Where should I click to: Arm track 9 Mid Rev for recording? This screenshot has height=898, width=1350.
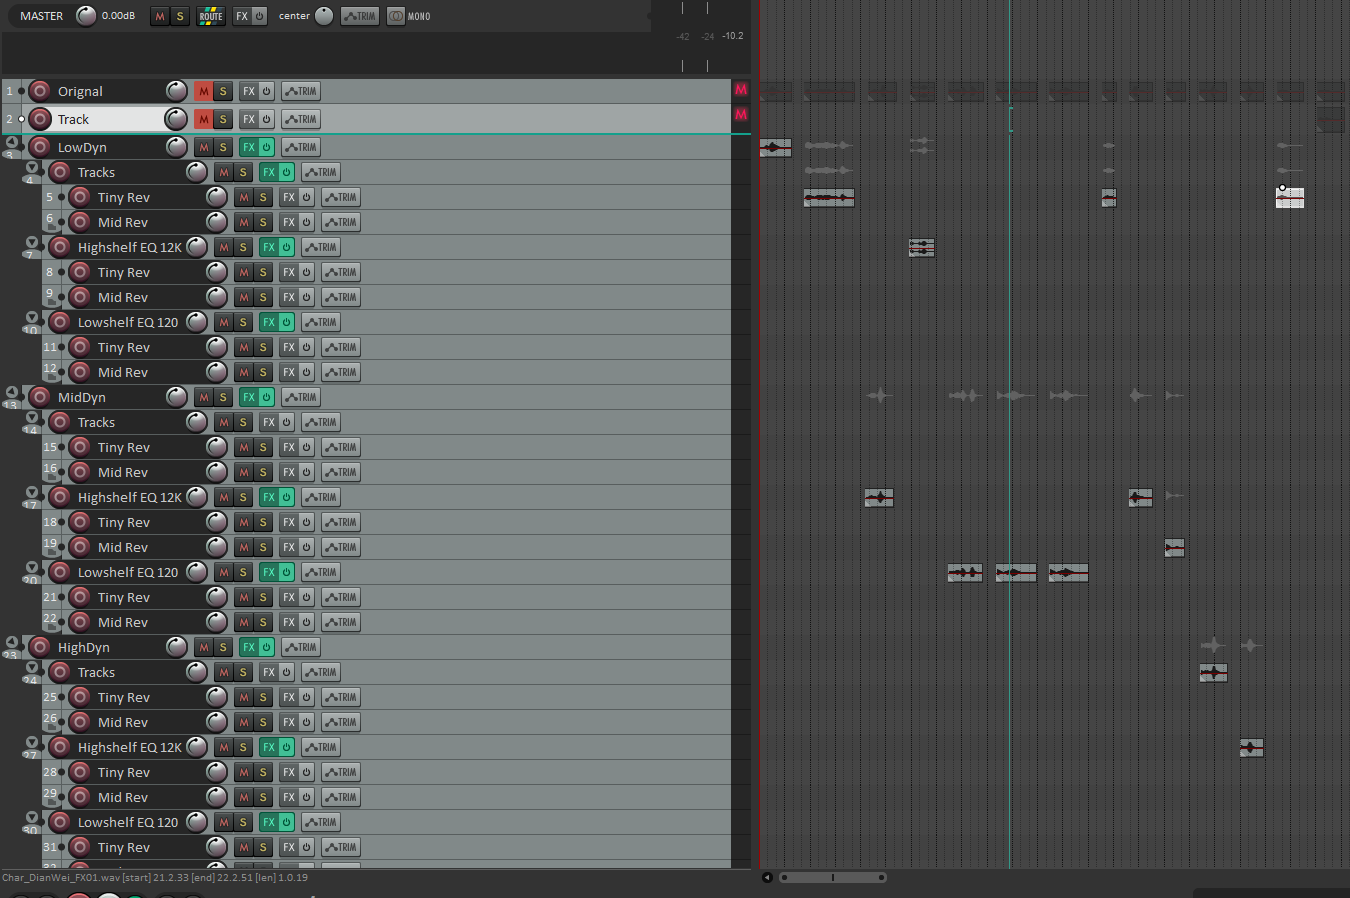[x=80, y=297]
